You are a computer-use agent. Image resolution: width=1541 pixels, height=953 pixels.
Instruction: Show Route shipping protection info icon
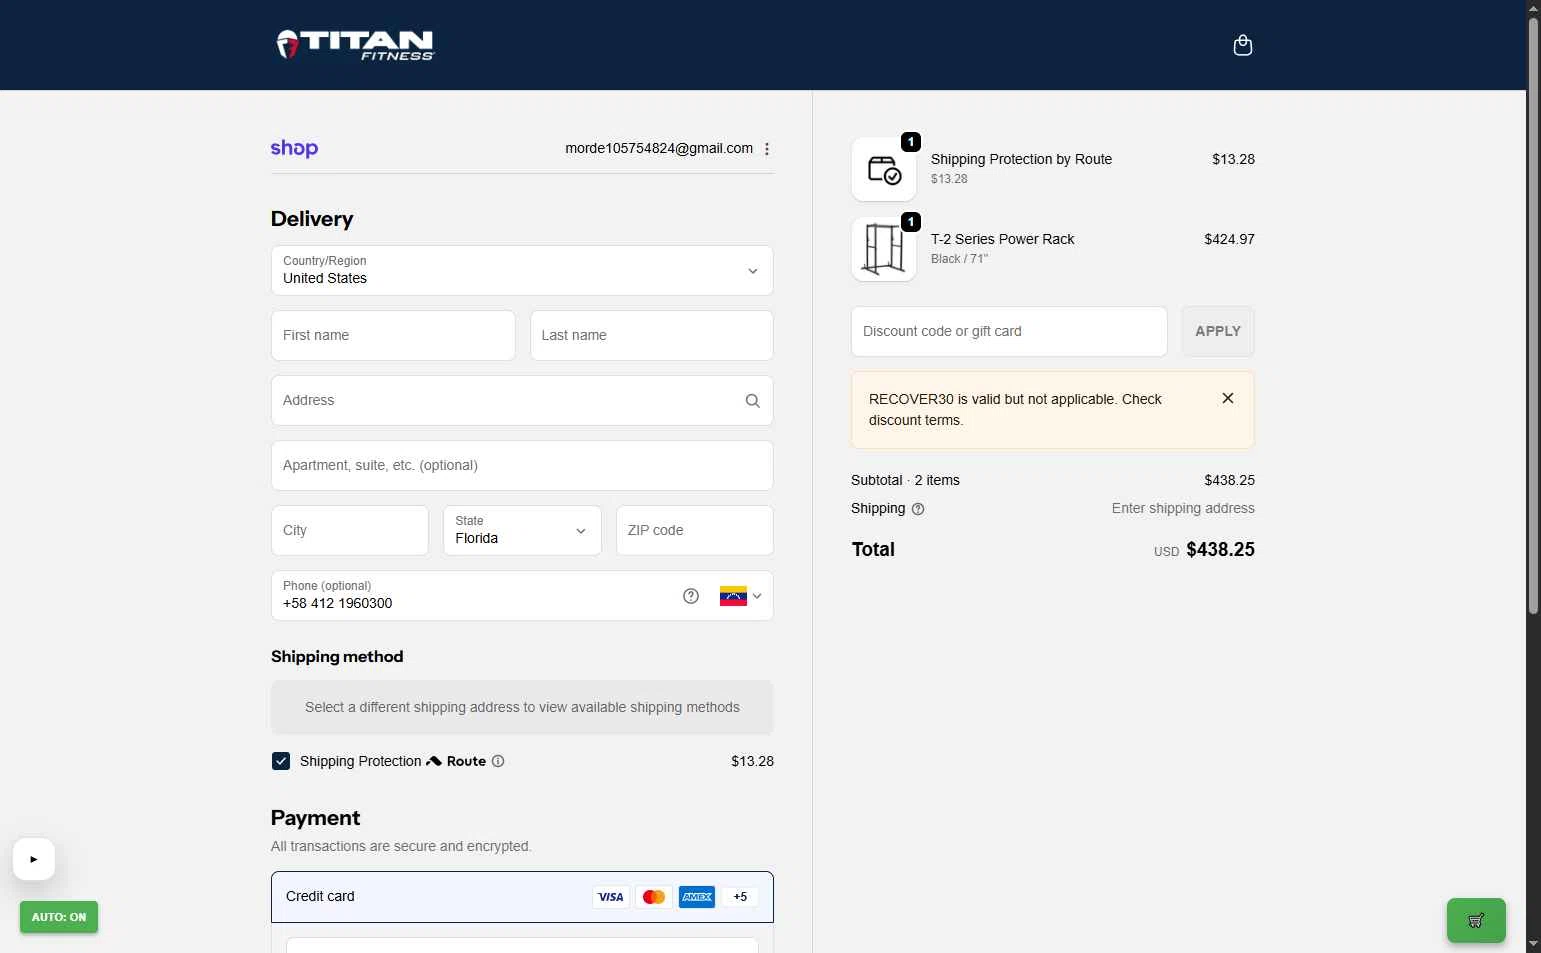pos(498,761)
